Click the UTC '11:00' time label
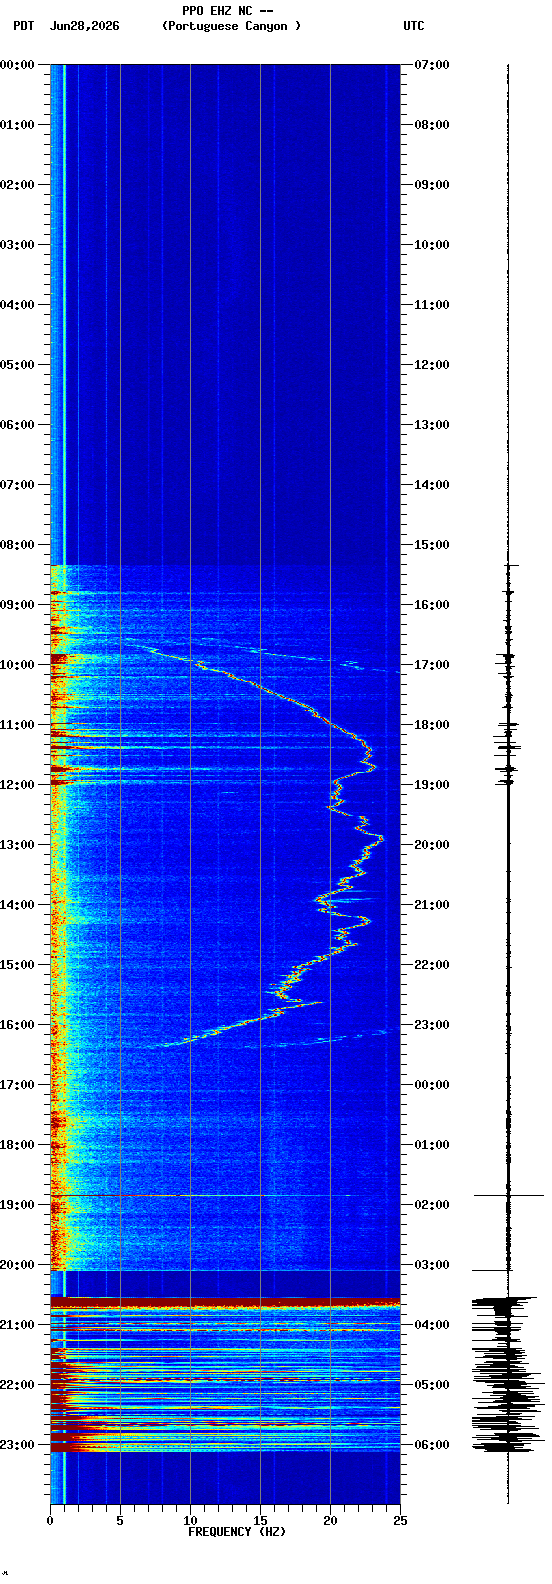 pyautogui.click(x=432, y=305)
